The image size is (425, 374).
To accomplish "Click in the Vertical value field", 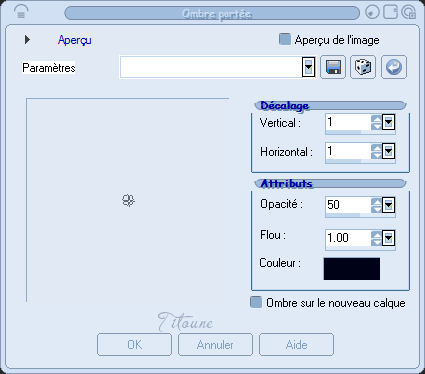I will (x=348, y=122).
